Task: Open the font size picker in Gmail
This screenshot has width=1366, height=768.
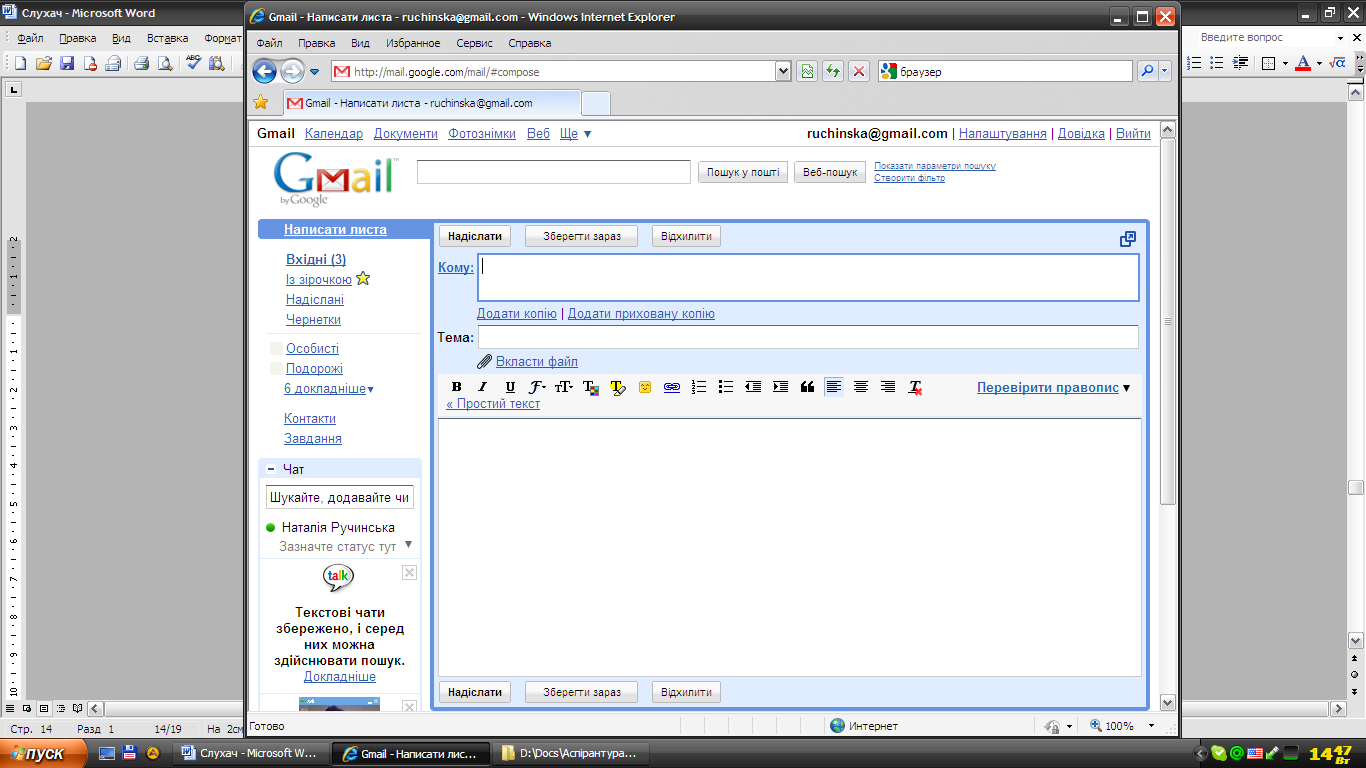Action: coord(564,388)
